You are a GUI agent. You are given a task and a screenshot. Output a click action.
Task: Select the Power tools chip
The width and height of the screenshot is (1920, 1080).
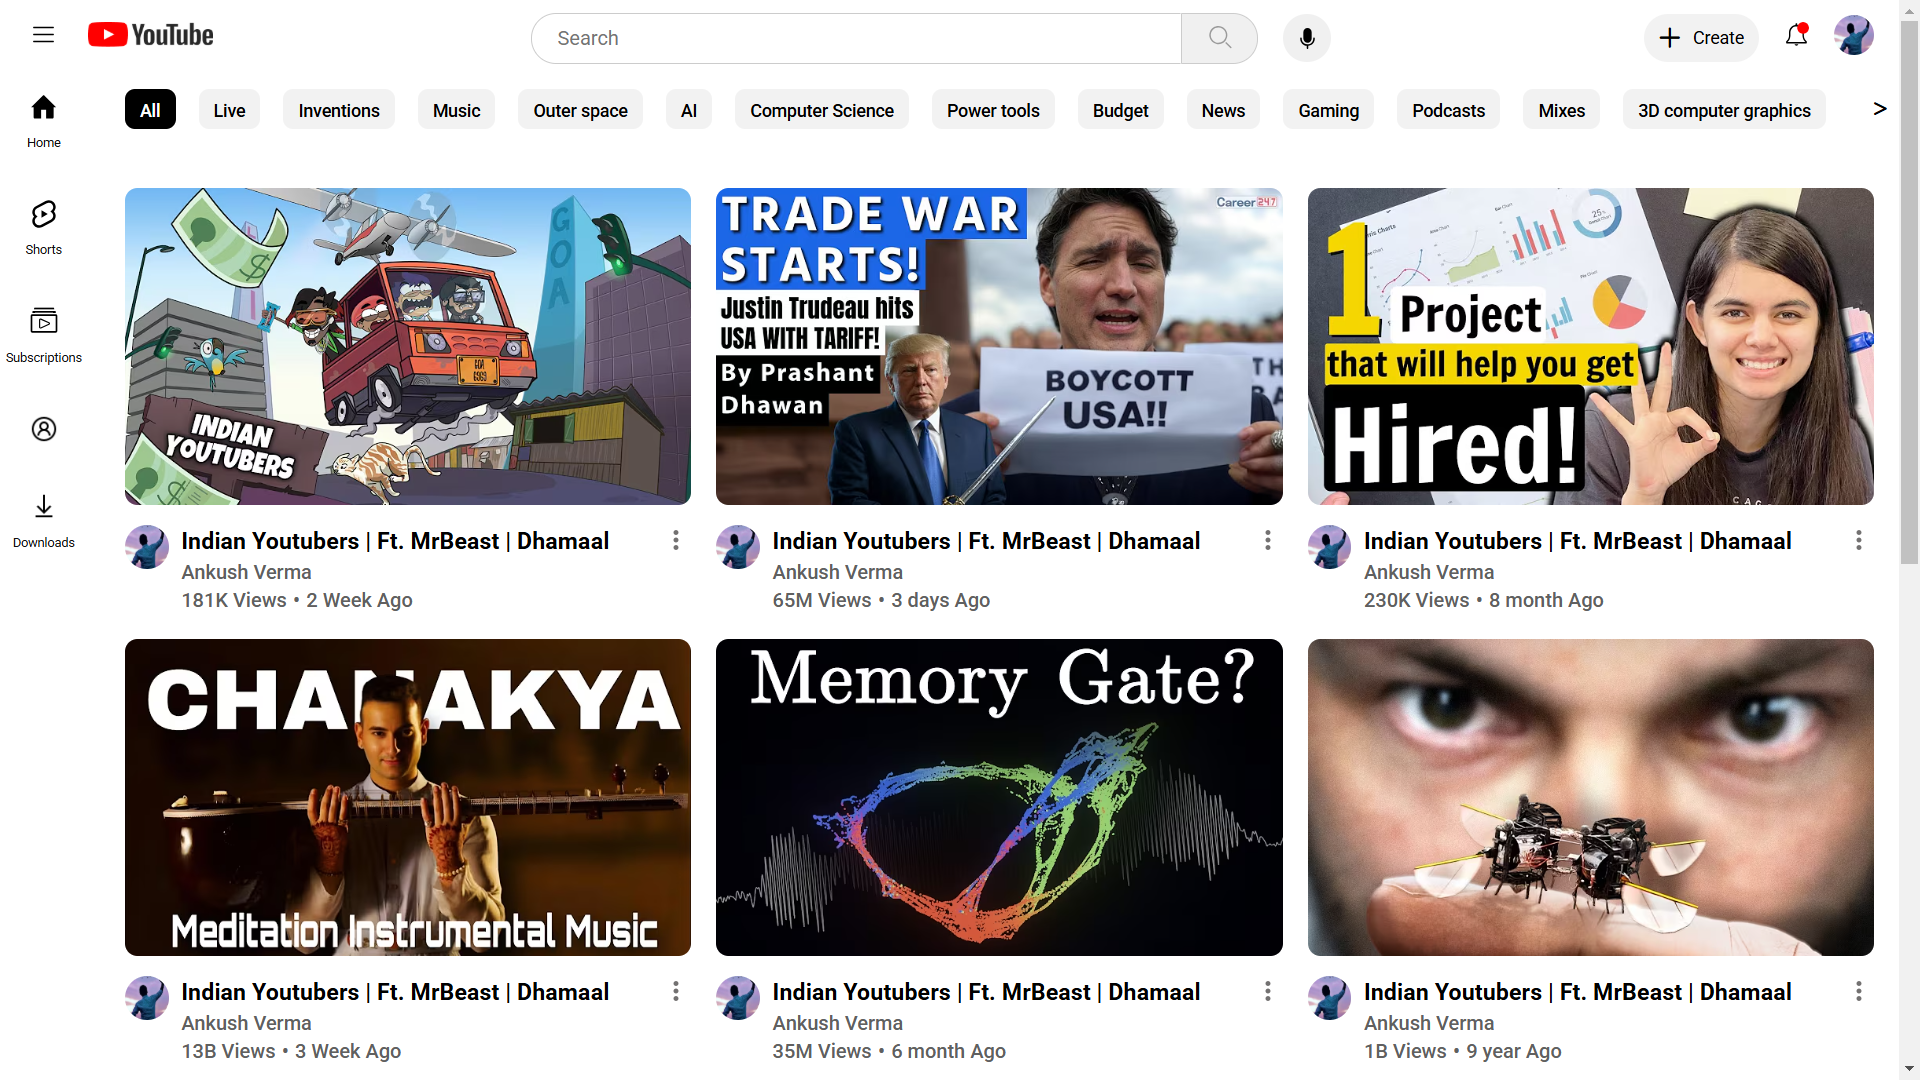(x=993, y=110)
